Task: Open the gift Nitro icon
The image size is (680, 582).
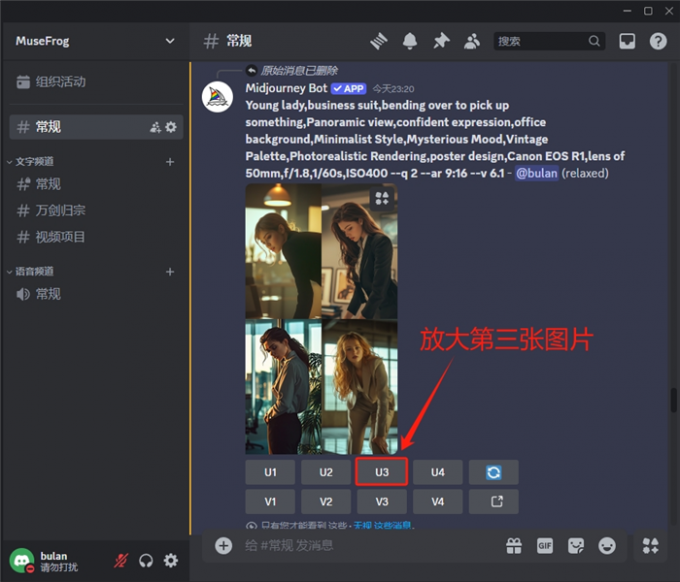Action: pos(514,546)
